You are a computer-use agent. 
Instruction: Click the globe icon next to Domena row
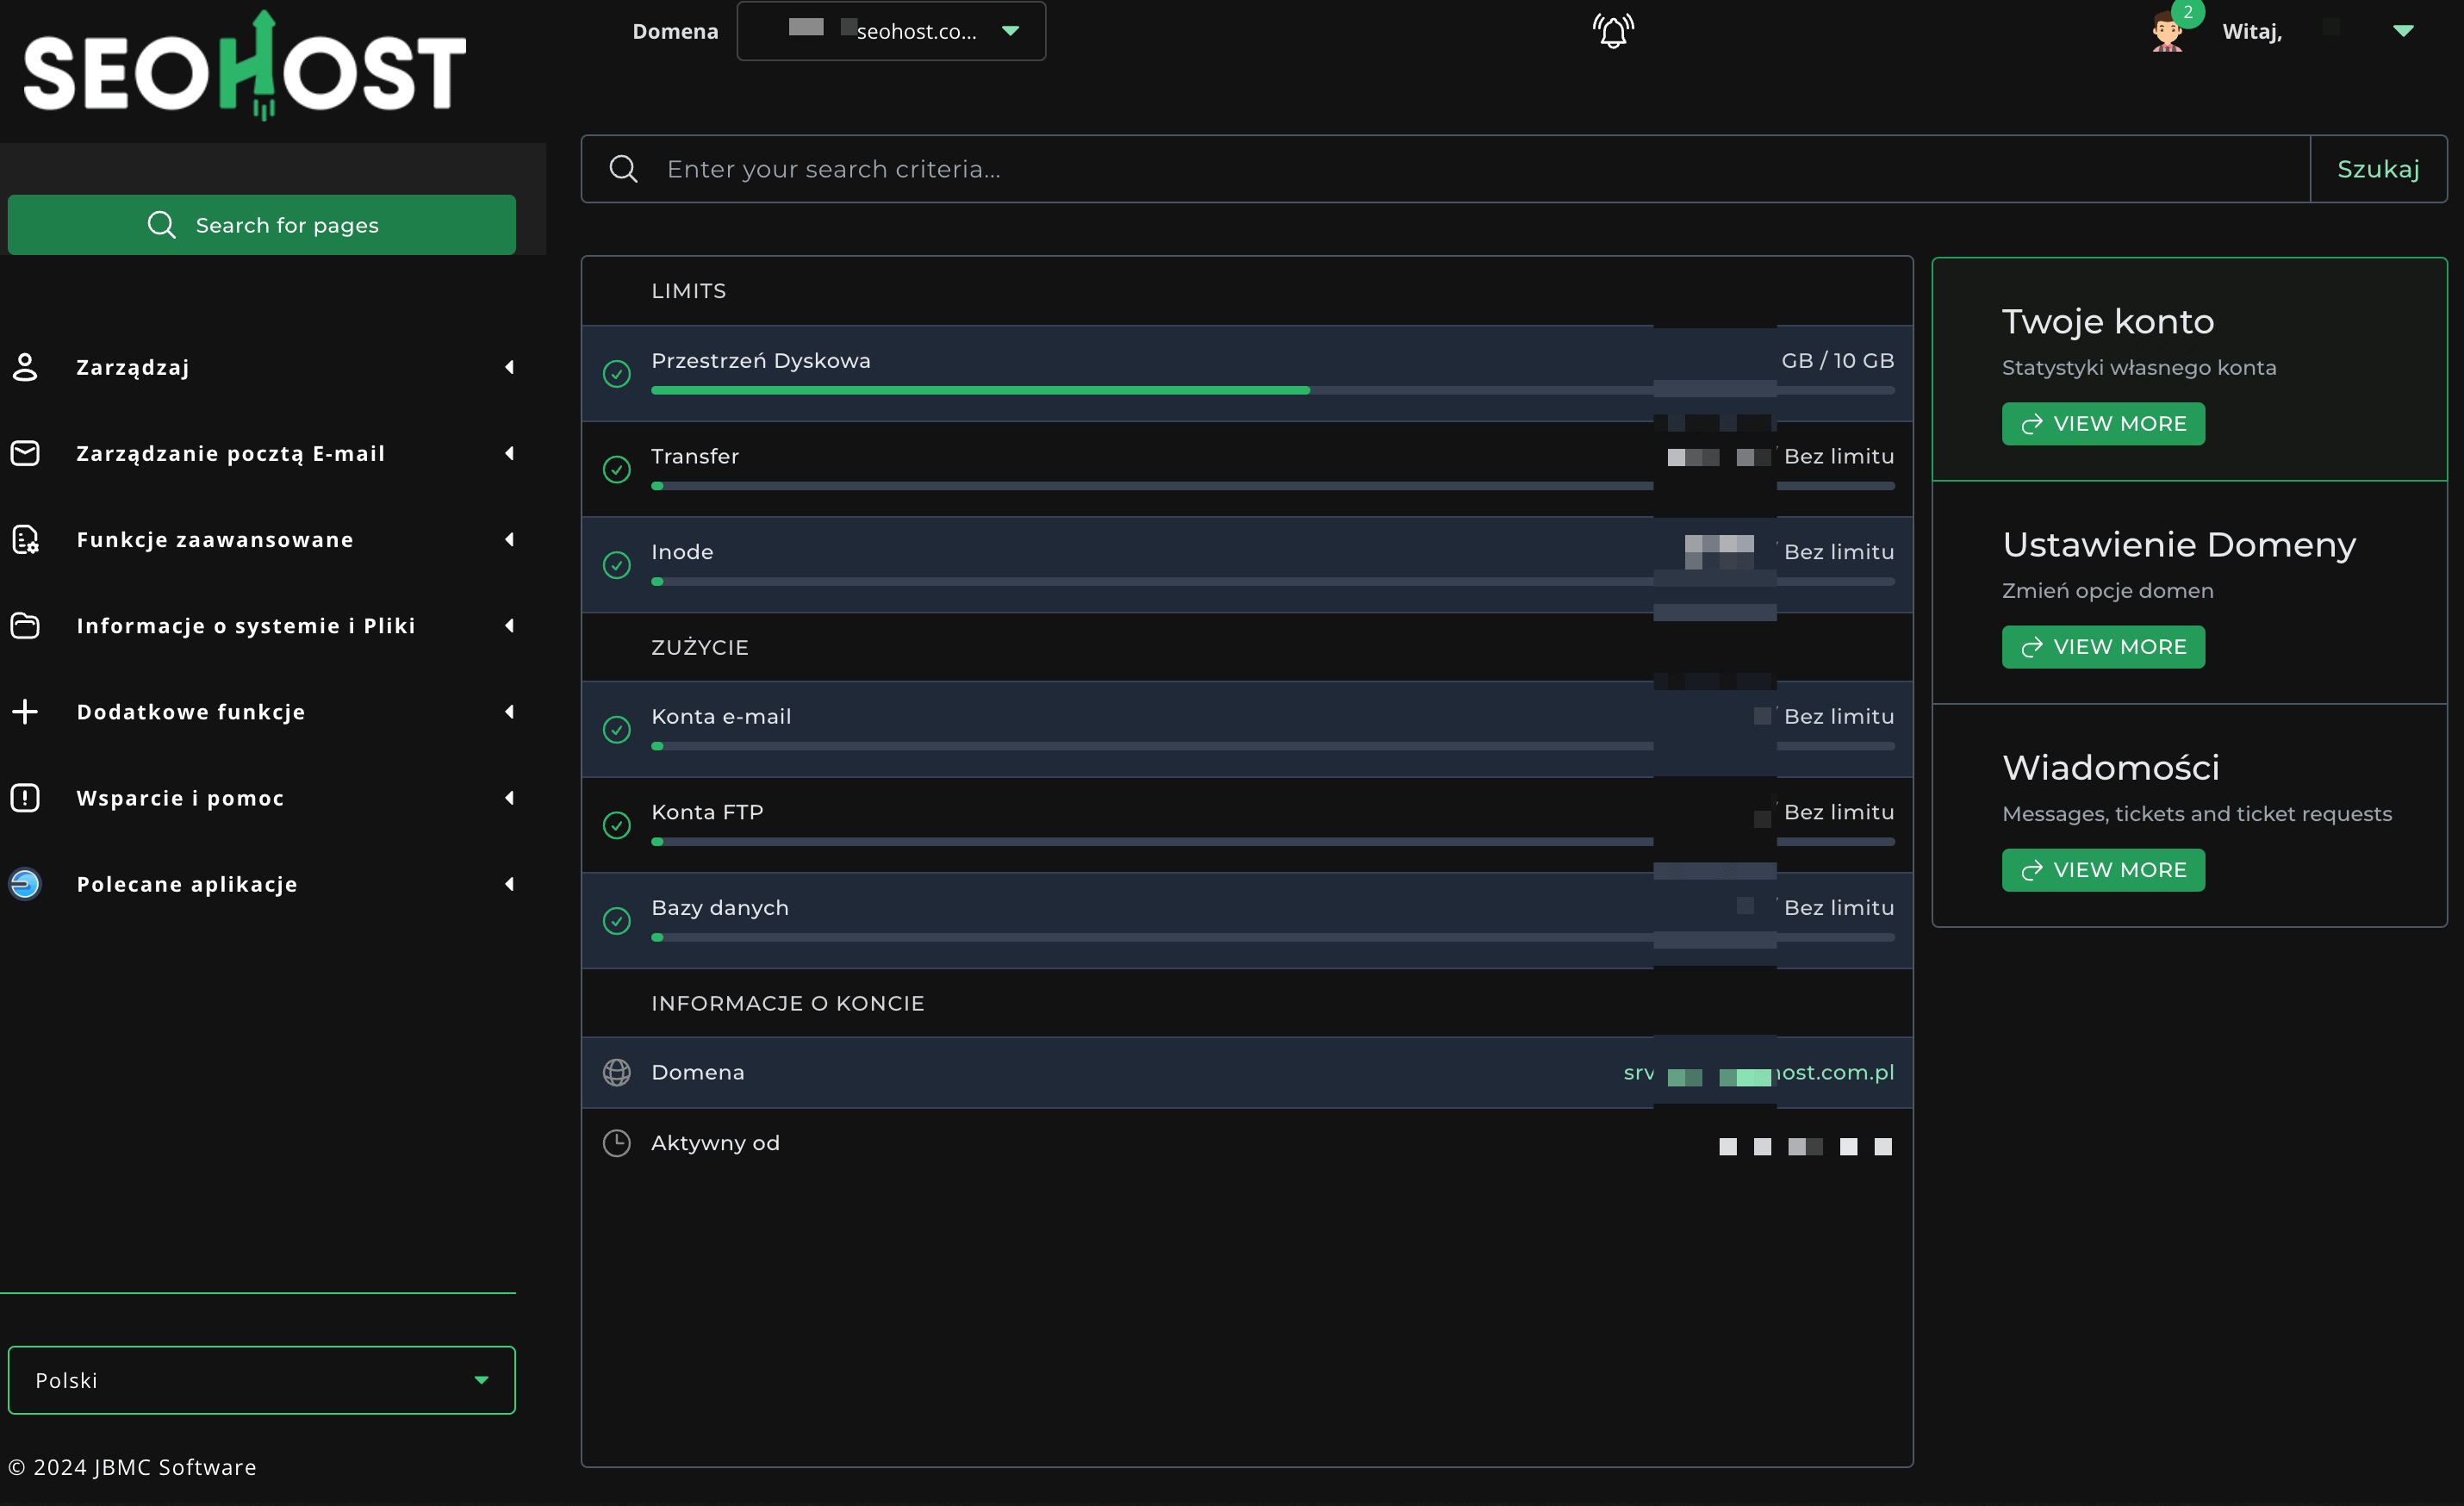tap(617, 1073)
